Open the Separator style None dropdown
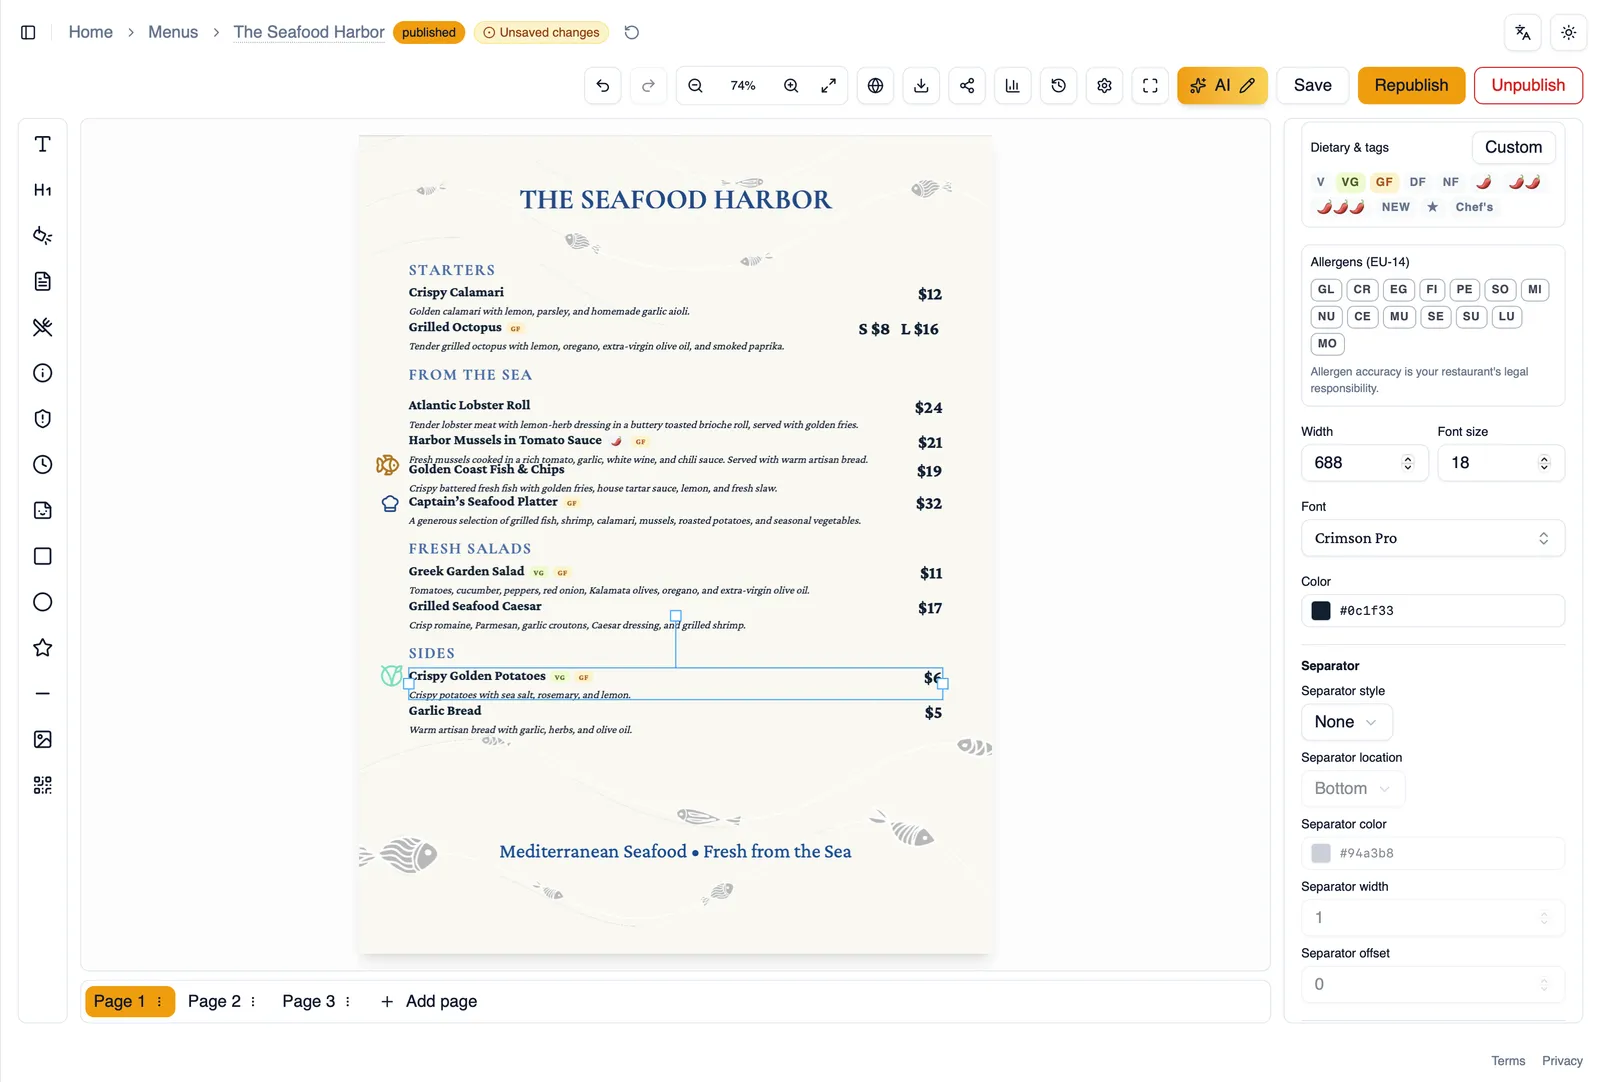The height and width of the screenshot is (1082, 1600). [x=1346, y=722]
